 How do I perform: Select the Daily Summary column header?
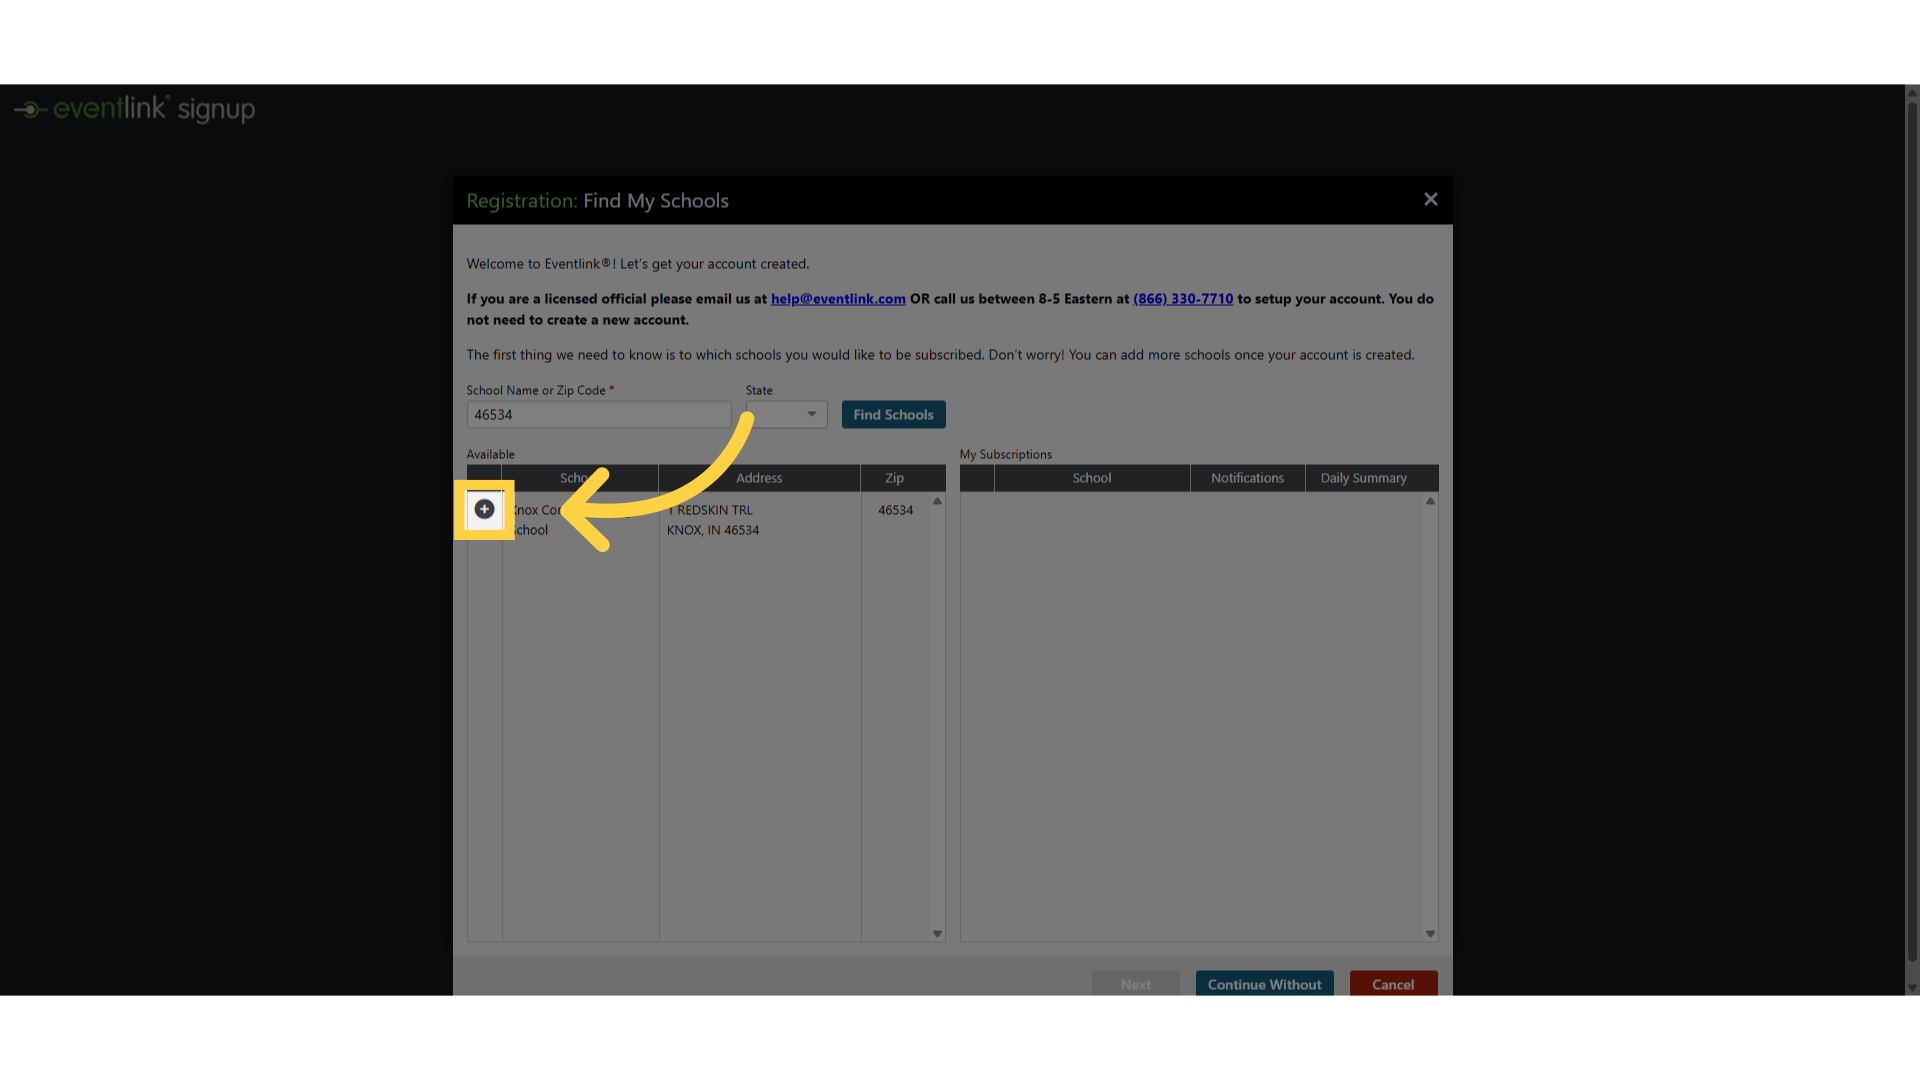point(1363,478)
